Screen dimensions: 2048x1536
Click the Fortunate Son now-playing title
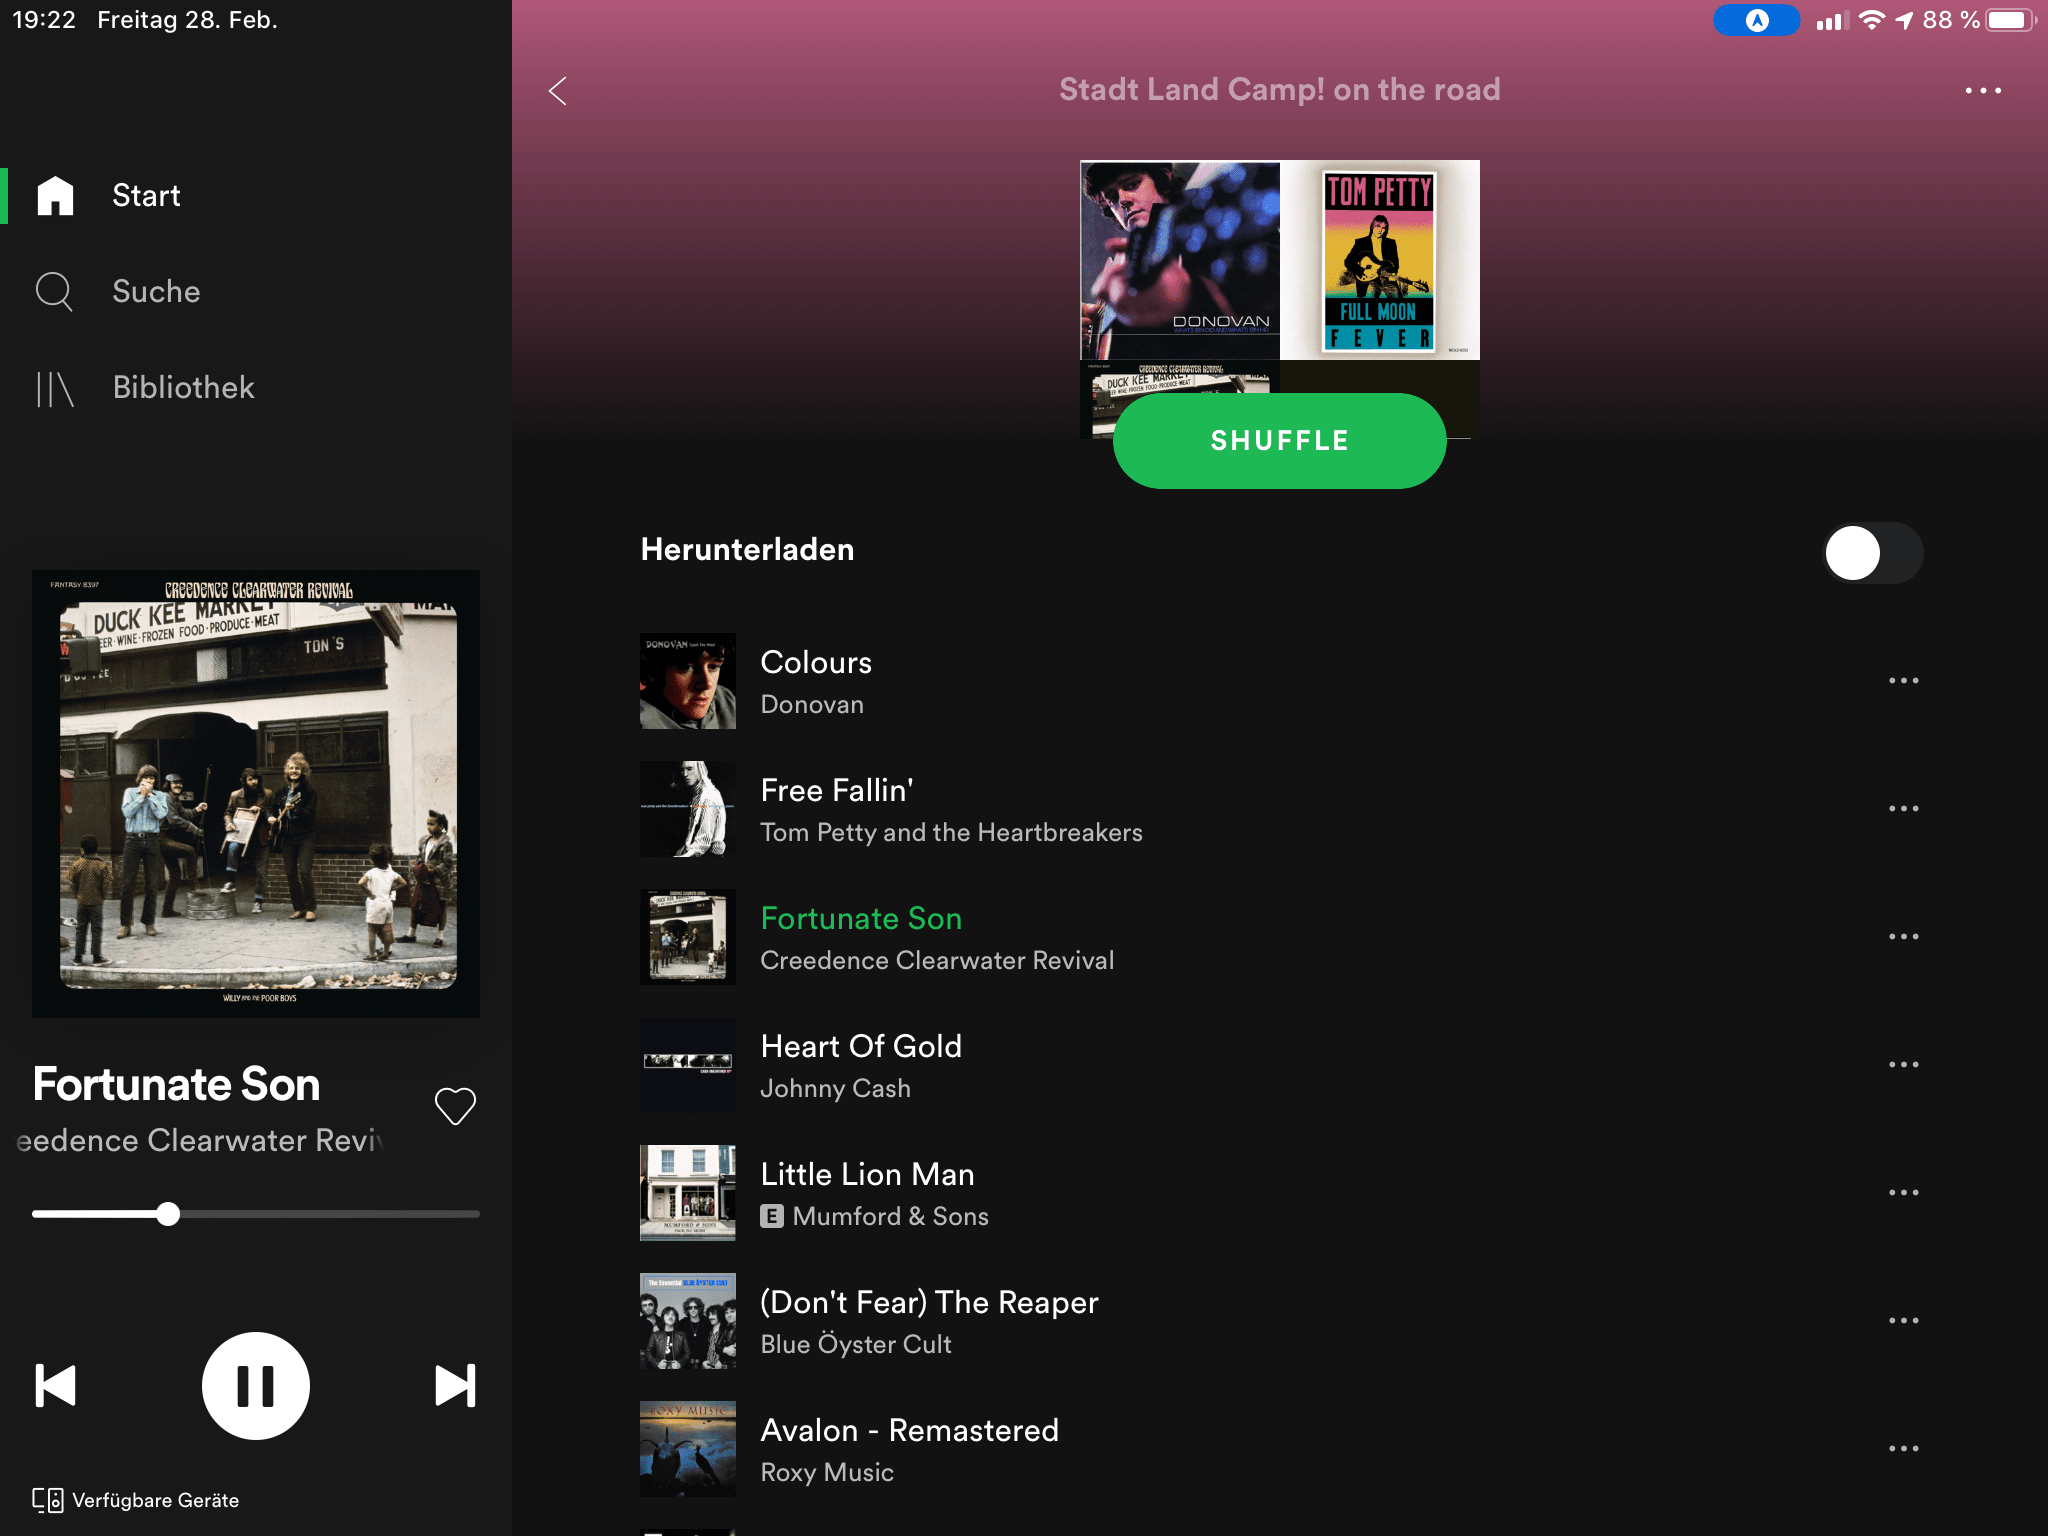pos(177,1084)
